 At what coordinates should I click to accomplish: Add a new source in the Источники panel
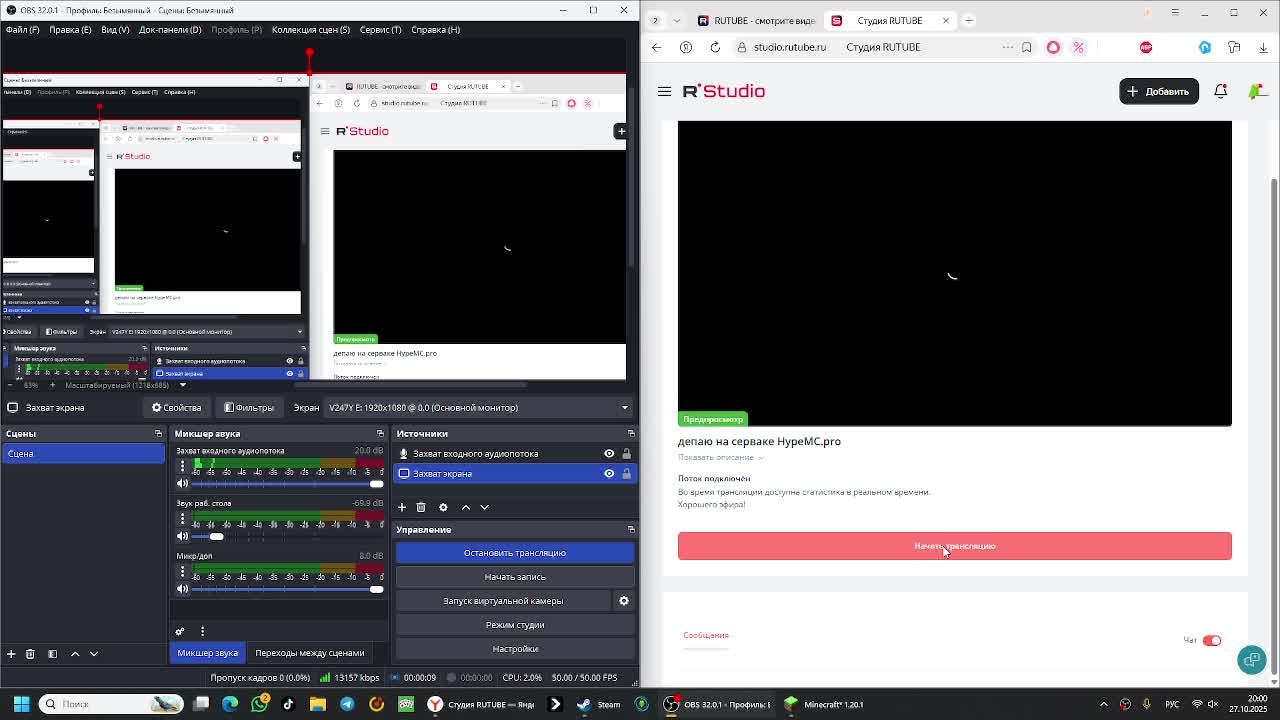402,507
